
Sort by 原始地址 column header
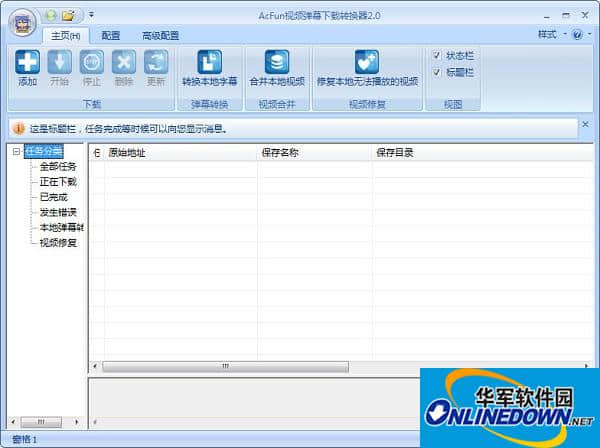[x=181, y=153]
